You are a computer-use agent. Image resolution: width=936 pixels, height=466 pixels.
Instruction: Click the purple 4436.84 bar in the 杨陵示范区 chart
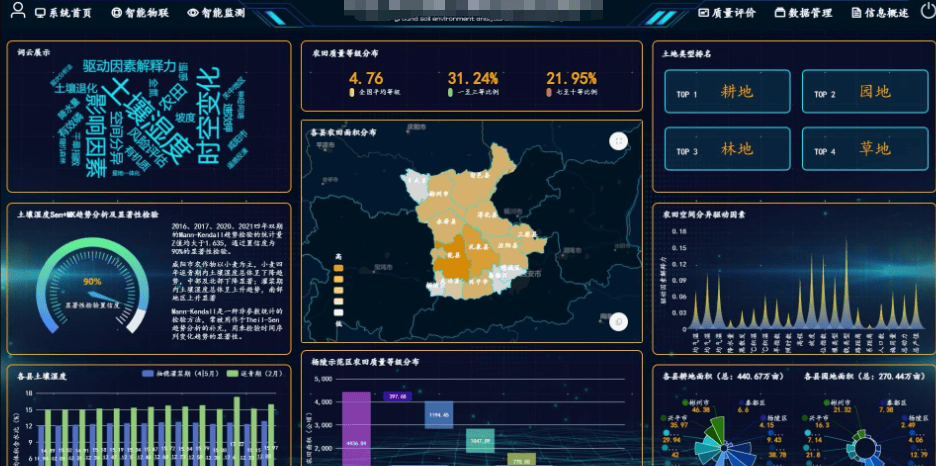pyautogui.click(x=356, y=428)
